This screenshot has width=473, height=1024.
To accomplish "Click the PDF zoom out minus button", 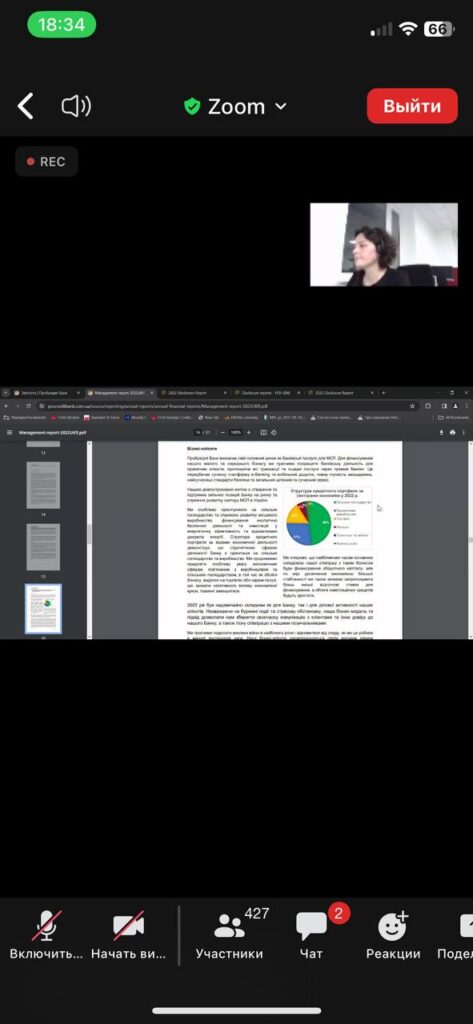I will tap(222, 432).
